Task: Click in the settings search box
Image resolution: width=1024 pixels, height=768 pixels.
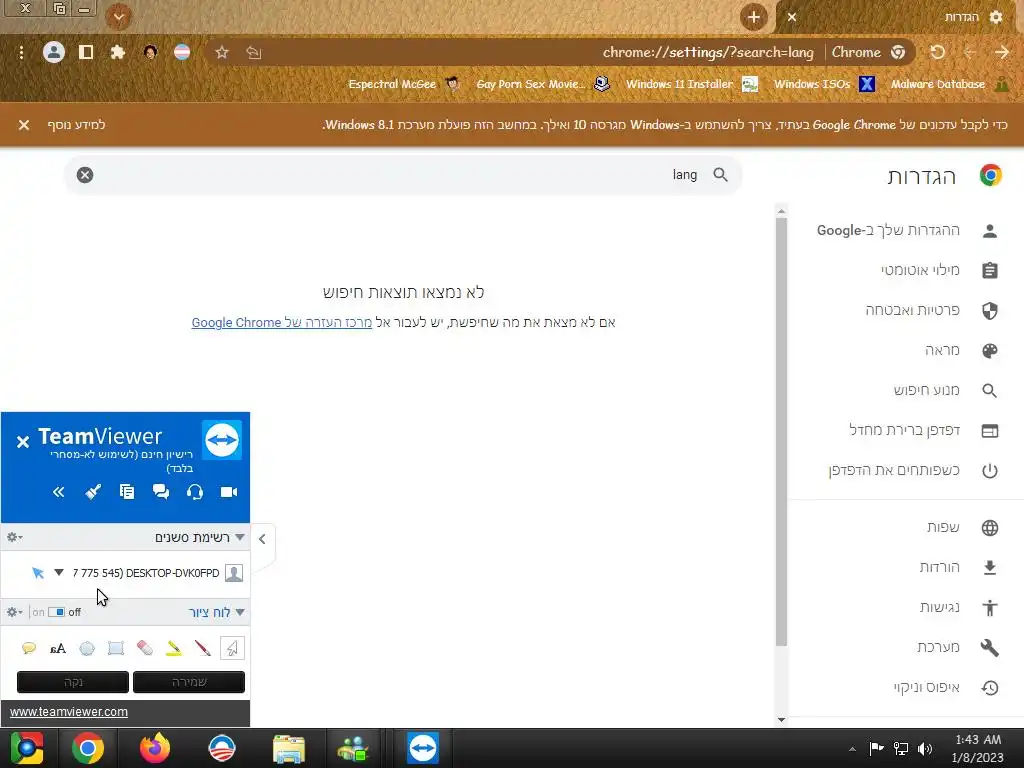Action: [x=403, y=175]
